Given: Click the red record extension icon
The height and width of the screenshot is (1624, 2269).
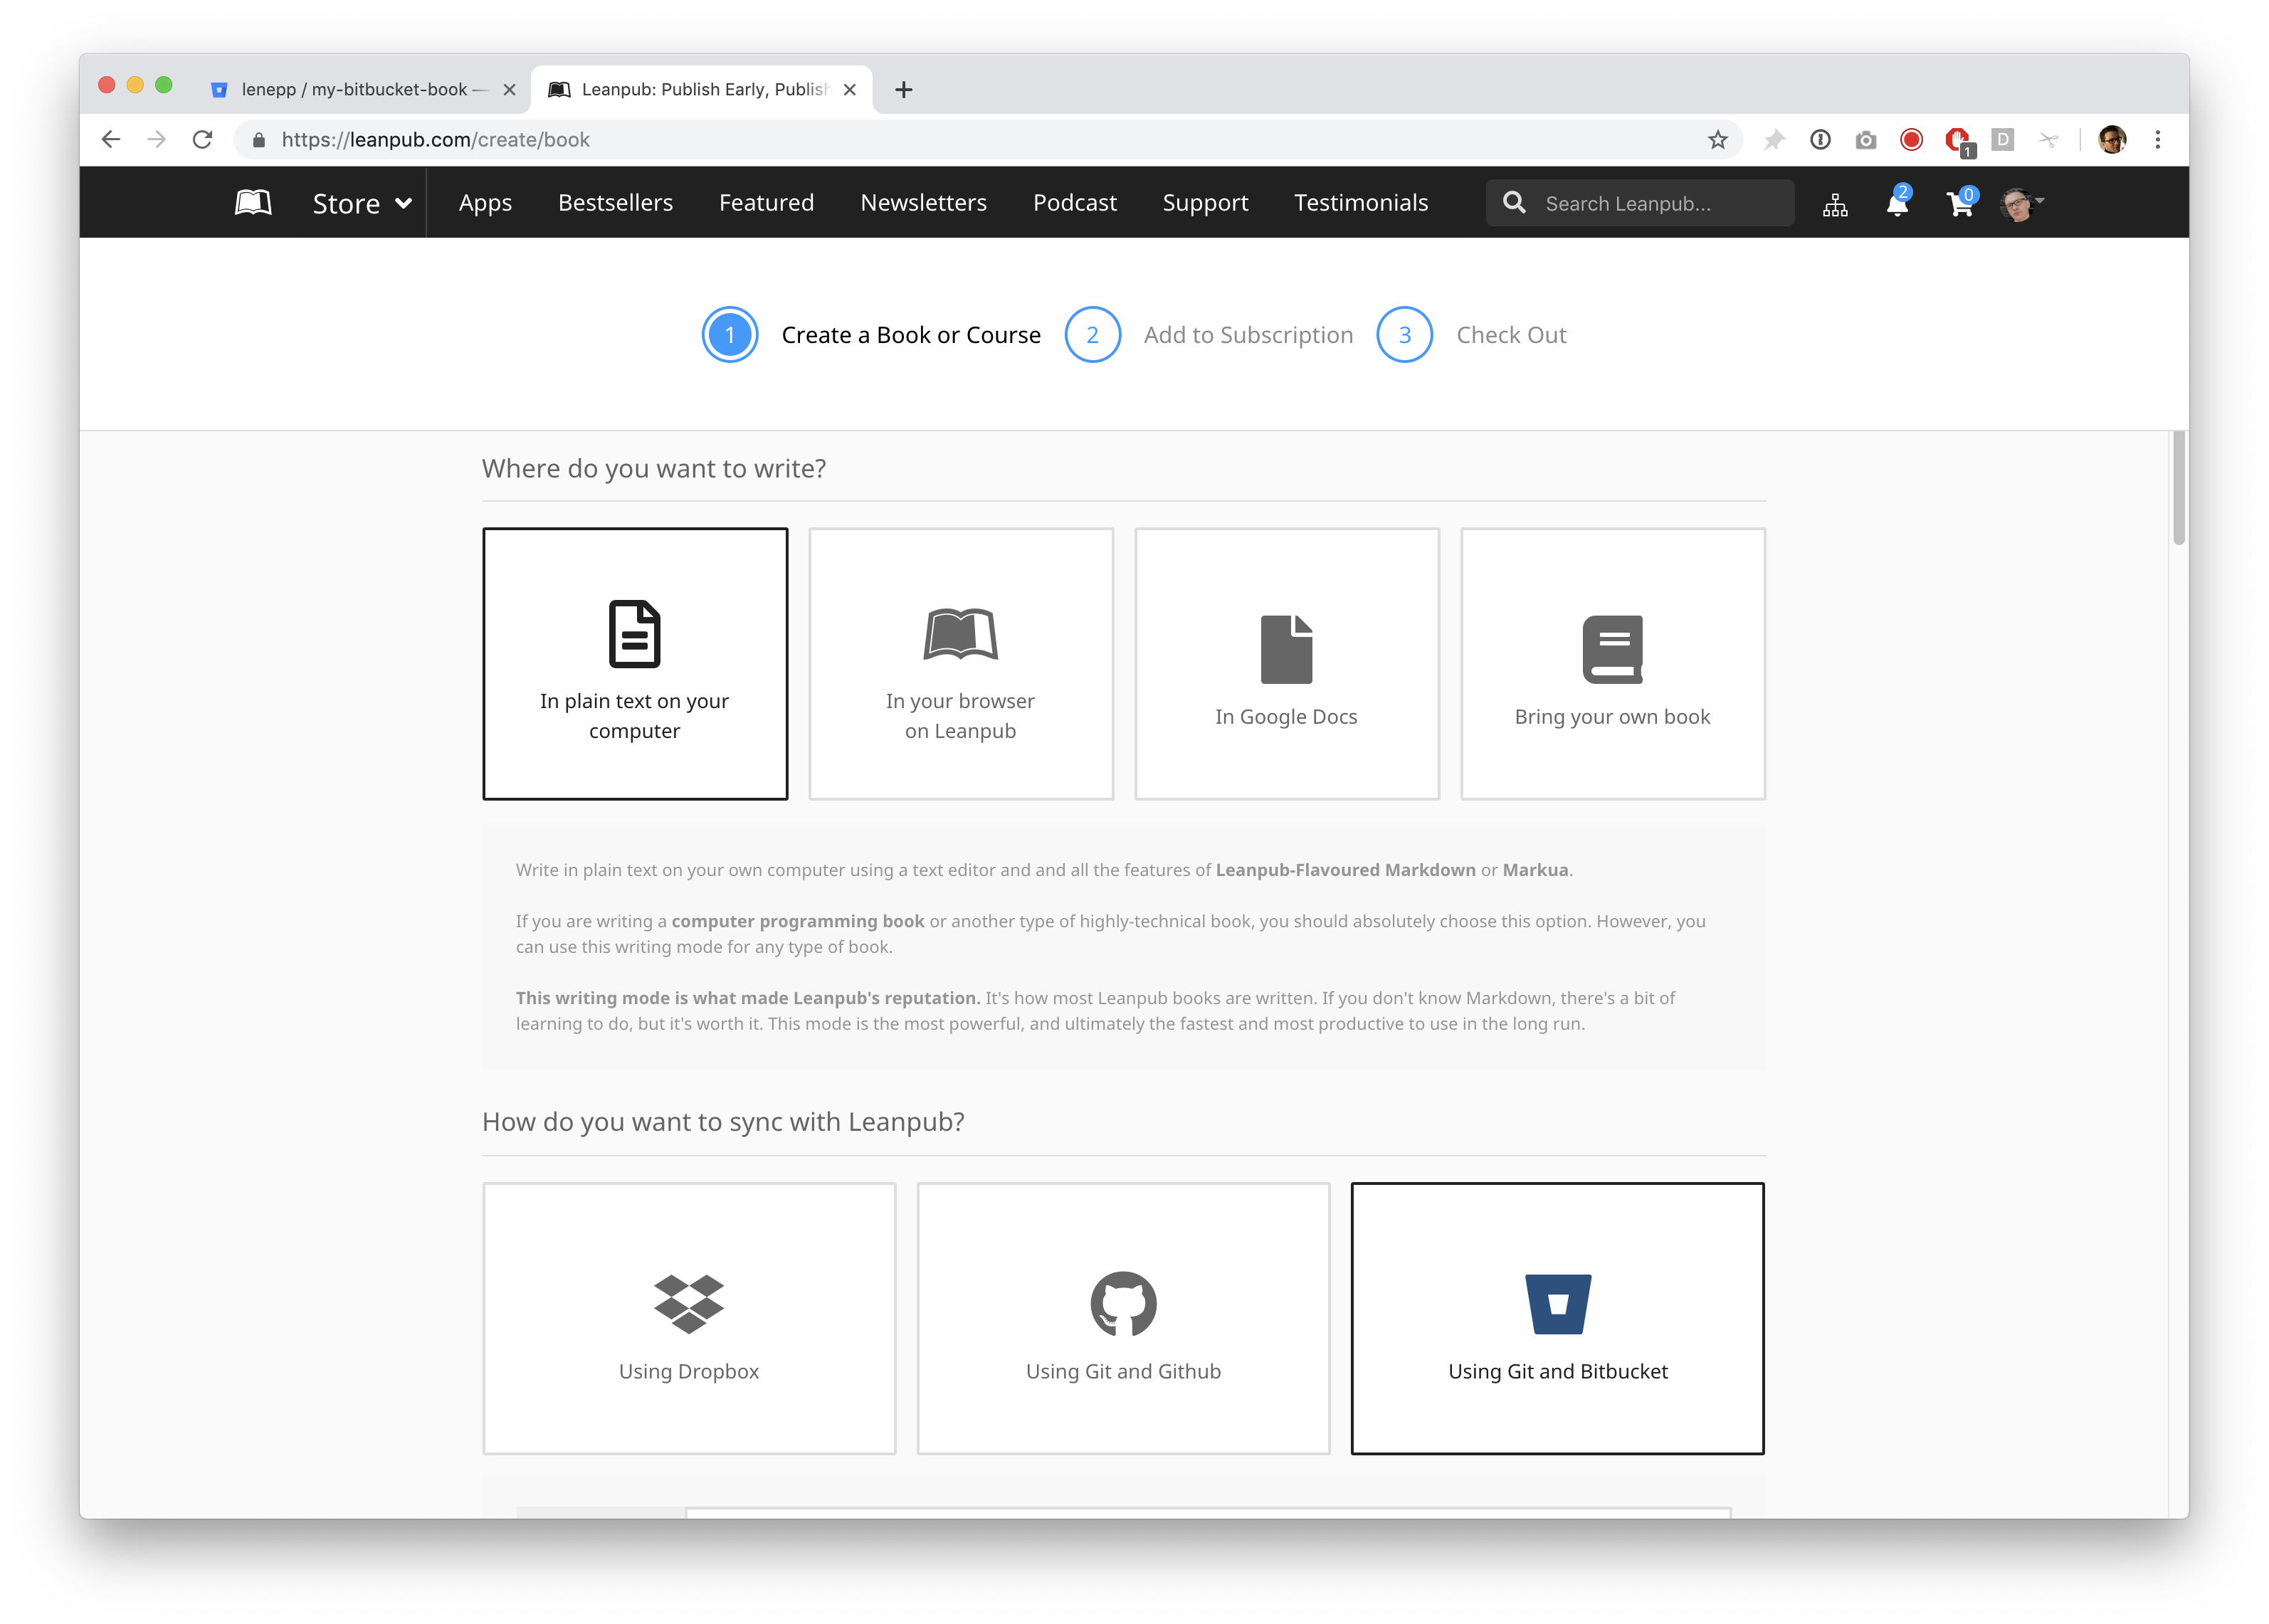Looking at the screenshot, I should point(1910,140).
